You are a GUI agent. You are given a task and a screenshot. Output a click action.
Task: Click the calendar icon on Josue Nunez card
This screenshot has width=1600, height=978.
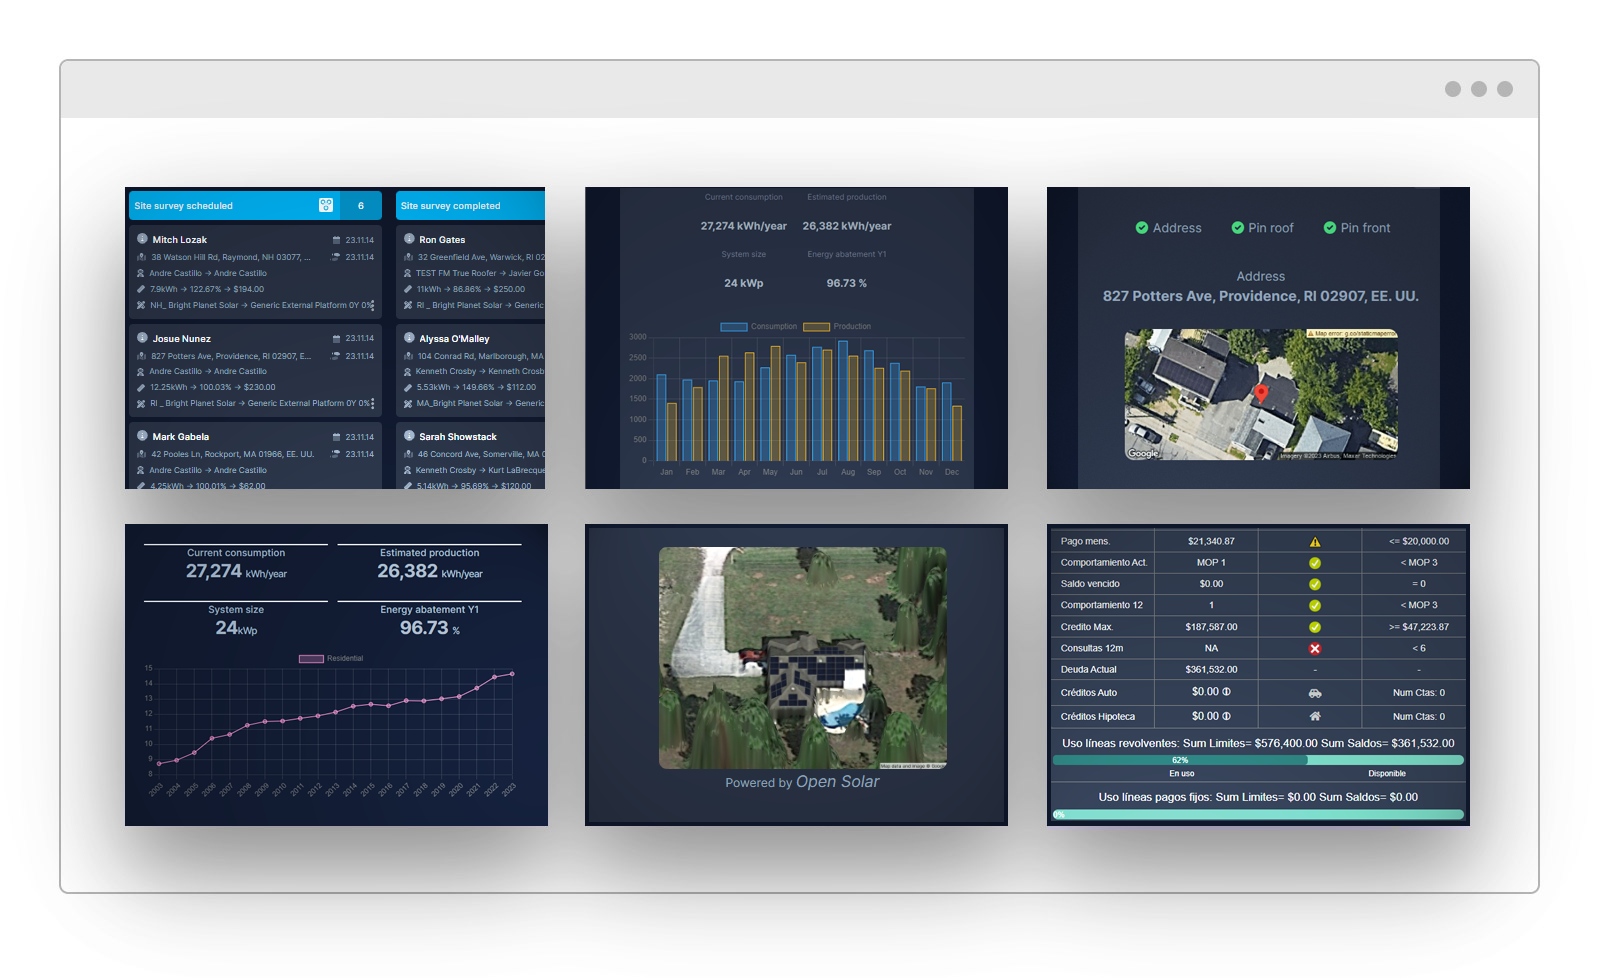[337, 339]
